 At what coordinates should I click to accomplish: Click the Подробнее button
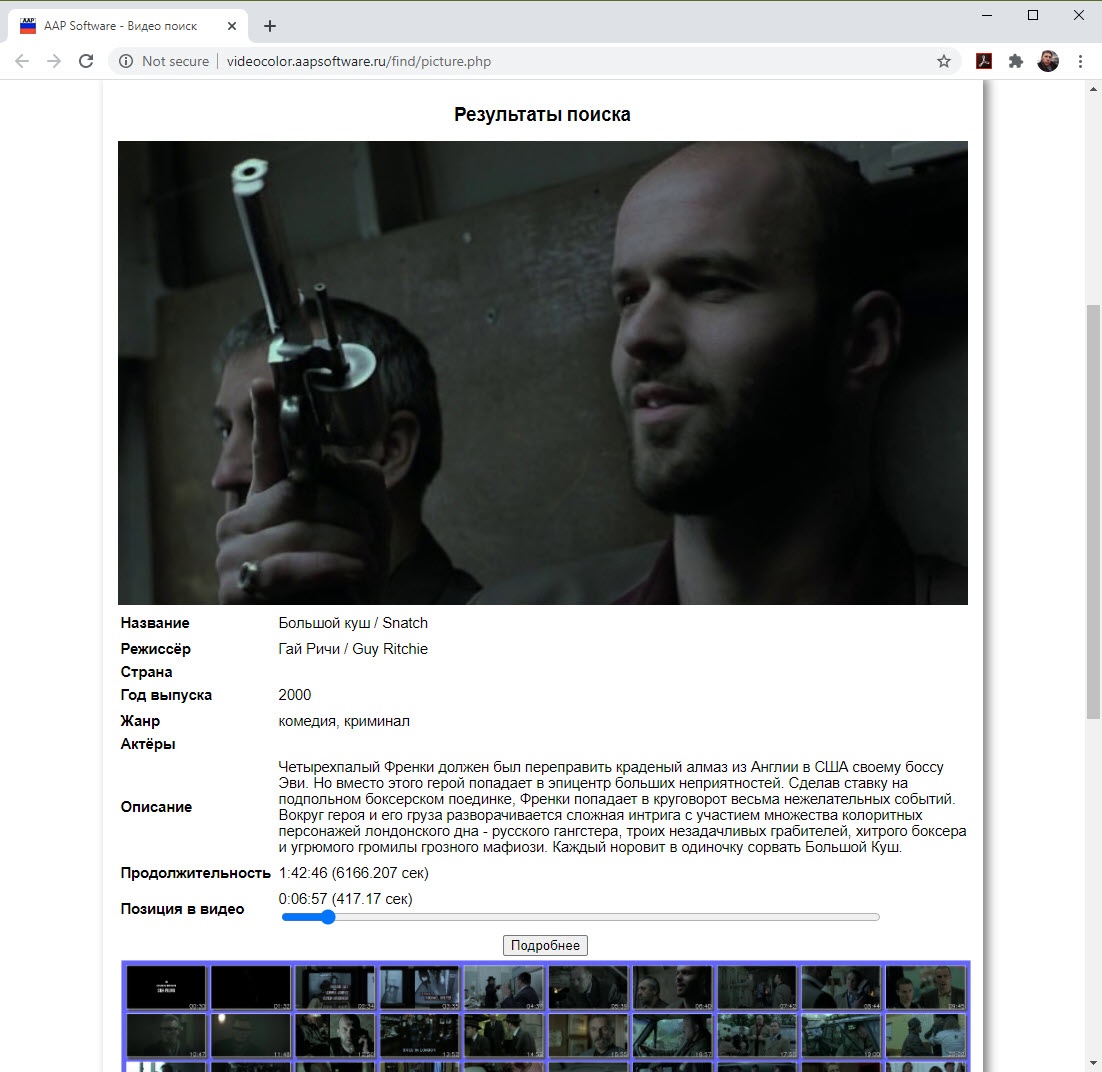pyautogui.click(x=545, y=945)
